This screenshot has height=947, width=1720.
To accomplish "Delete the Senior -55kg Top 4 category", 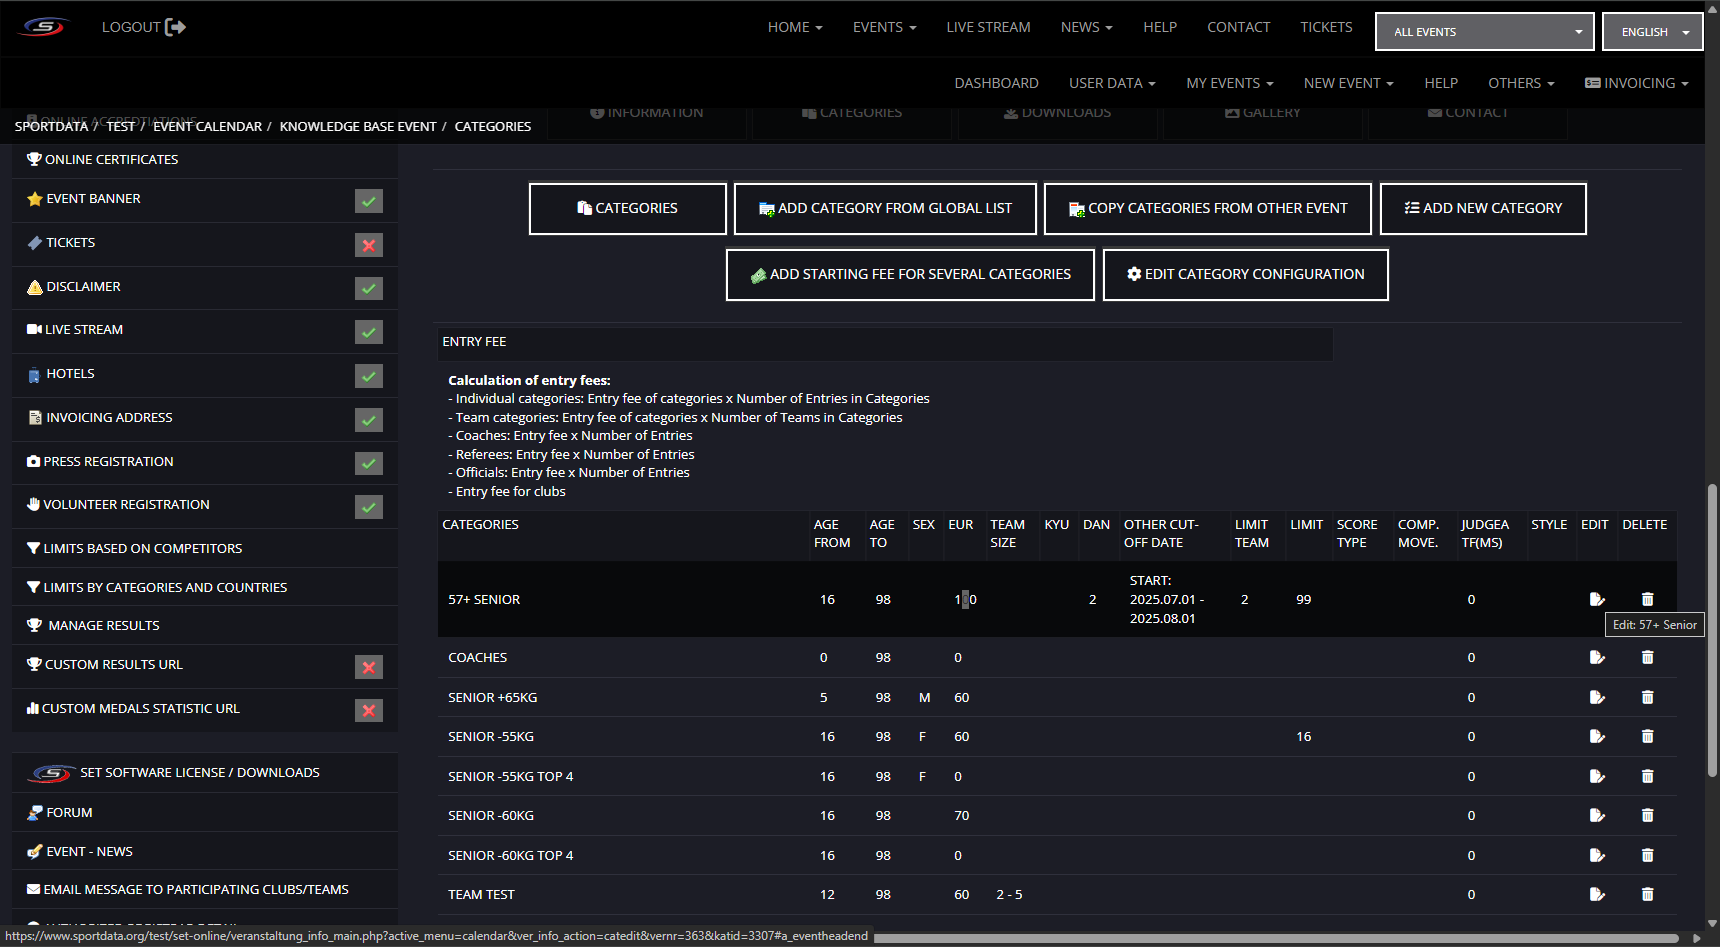I will click(1647, 776).
